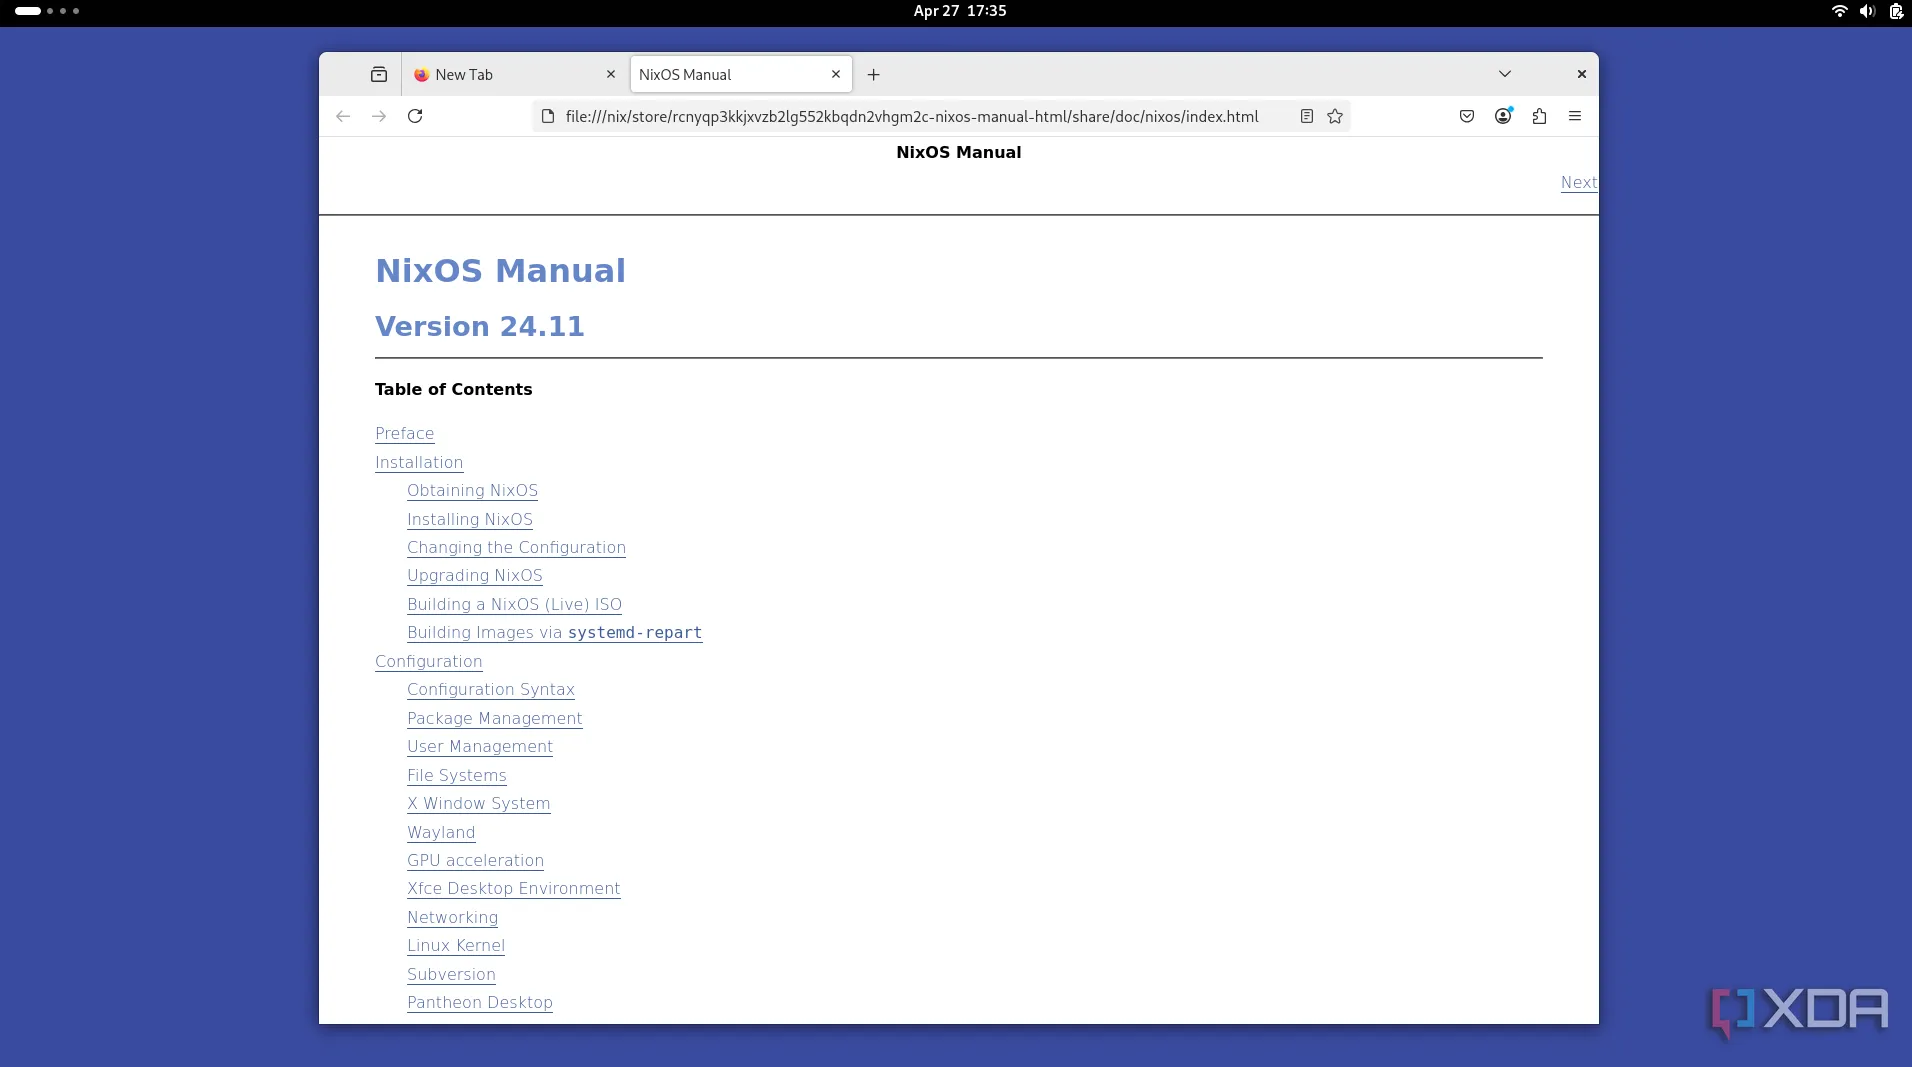Go to the Next page link
This screenshot has height=1067, width=1912.
[1578, 182]
